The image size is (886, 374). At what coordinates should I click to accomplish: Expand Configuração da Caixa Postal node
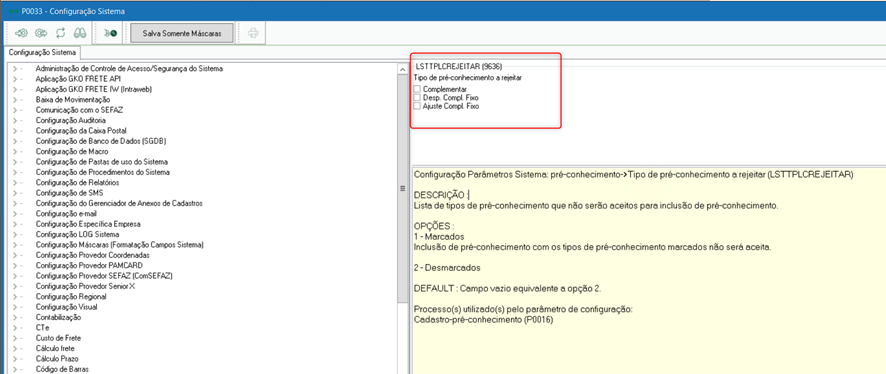pos(14,131)
